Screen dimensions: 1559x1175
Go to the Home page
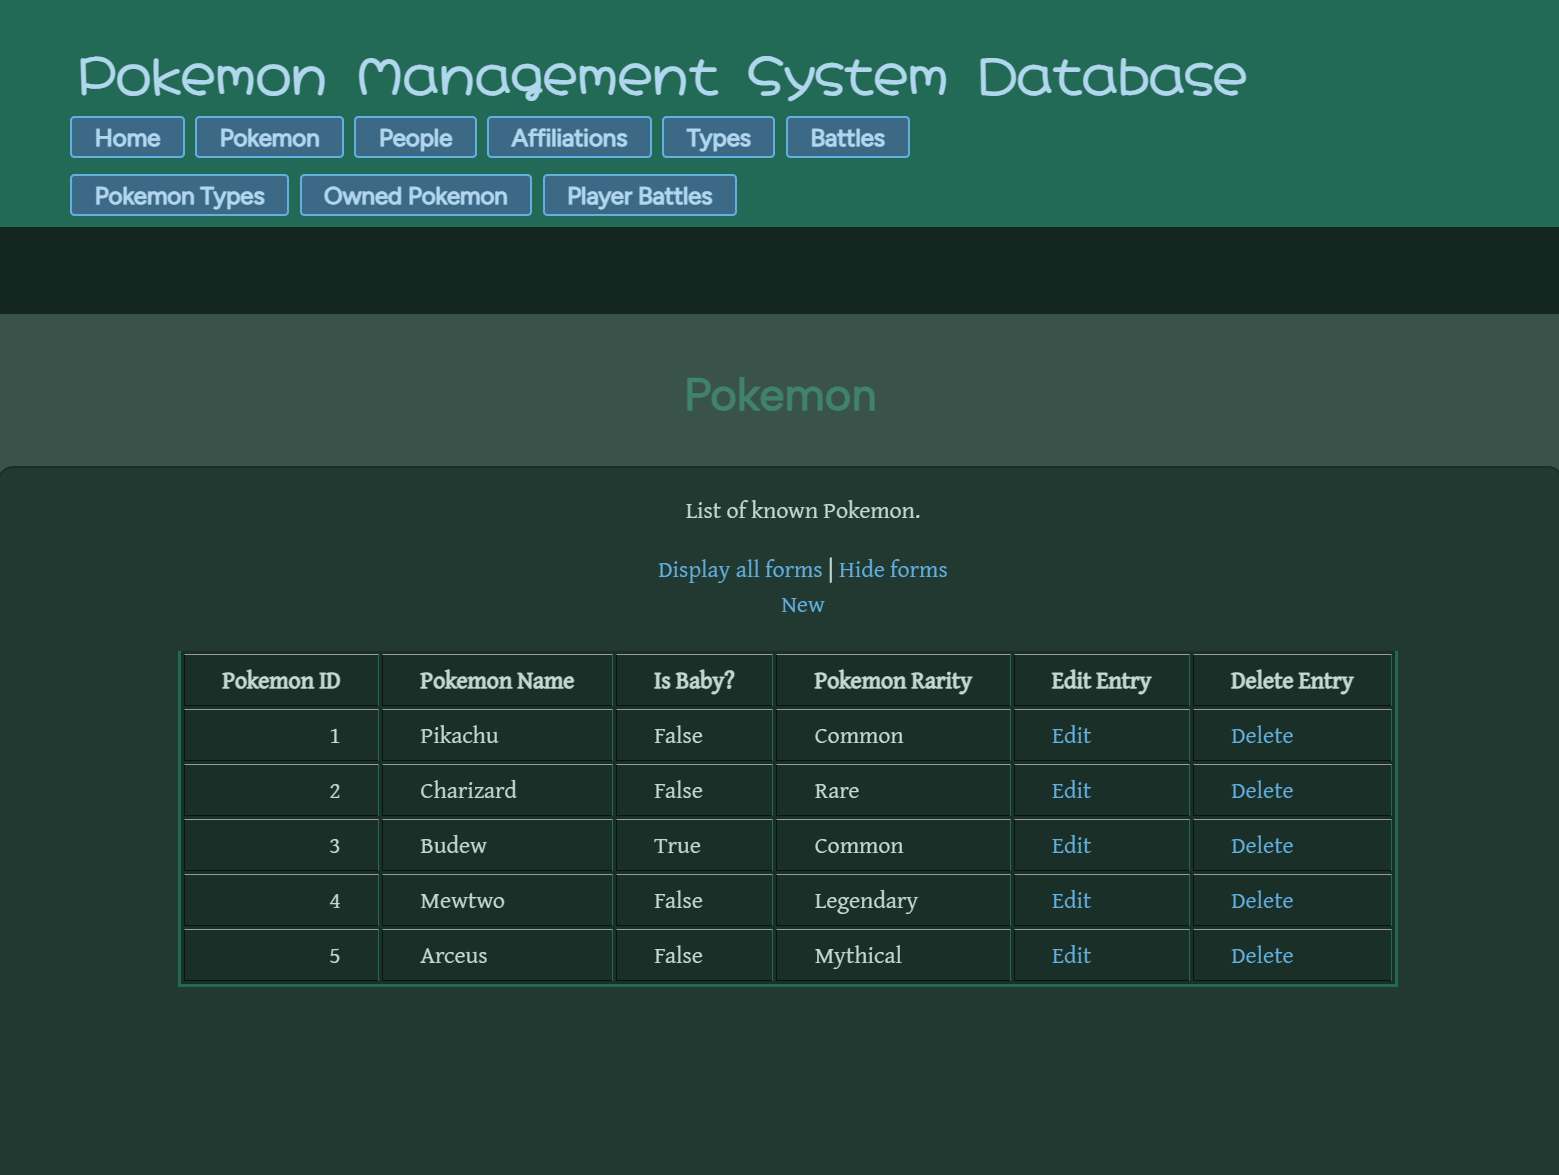tap(127, 137)
